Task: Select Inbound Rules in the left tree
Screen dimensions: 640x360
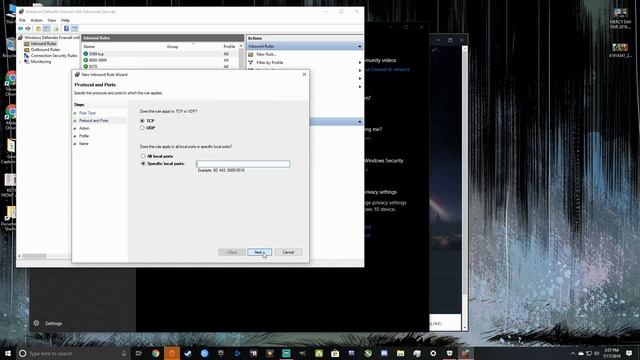Action: pyautogui.click(x=43, y=43)
